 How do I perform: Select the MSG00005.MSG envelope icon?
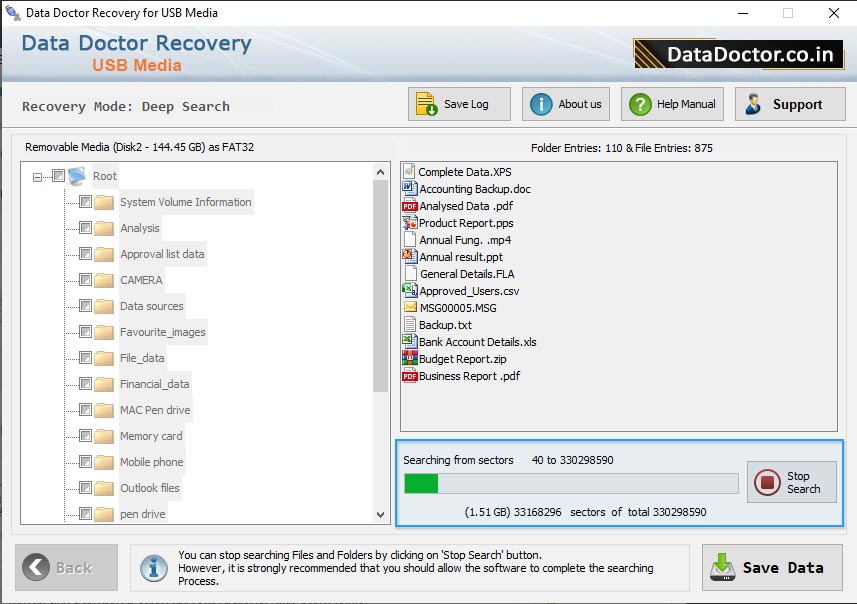click(410, 308)
